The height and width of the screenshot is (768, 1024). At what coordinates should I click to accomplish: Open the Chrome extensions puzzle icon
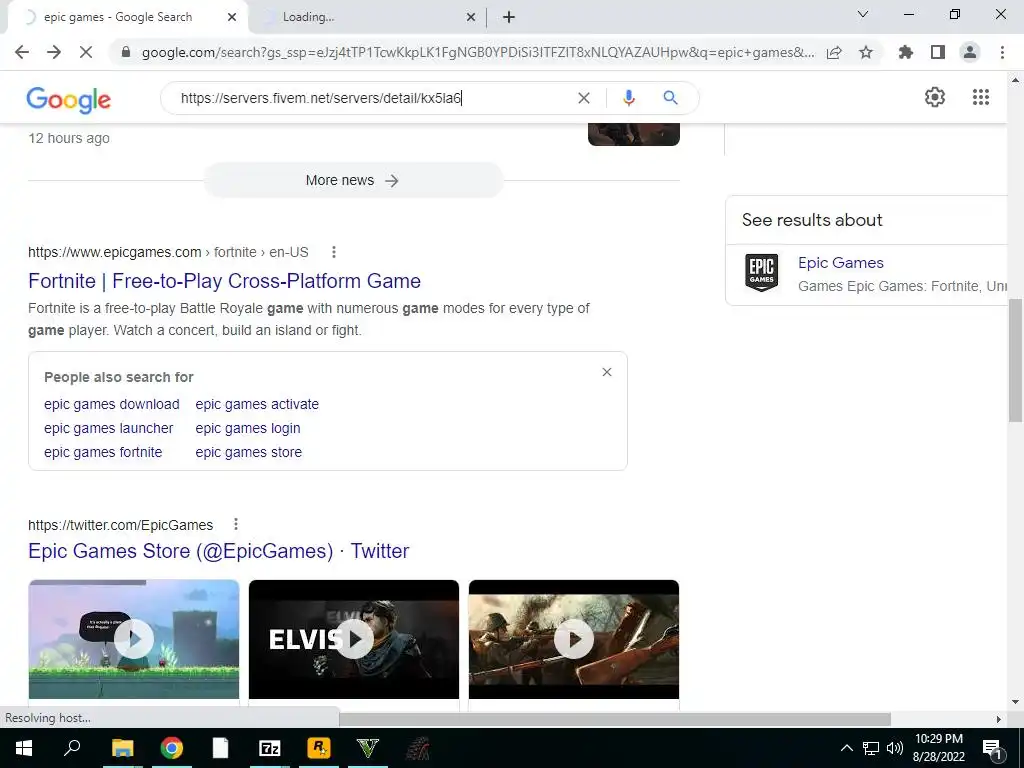[906, 52]
